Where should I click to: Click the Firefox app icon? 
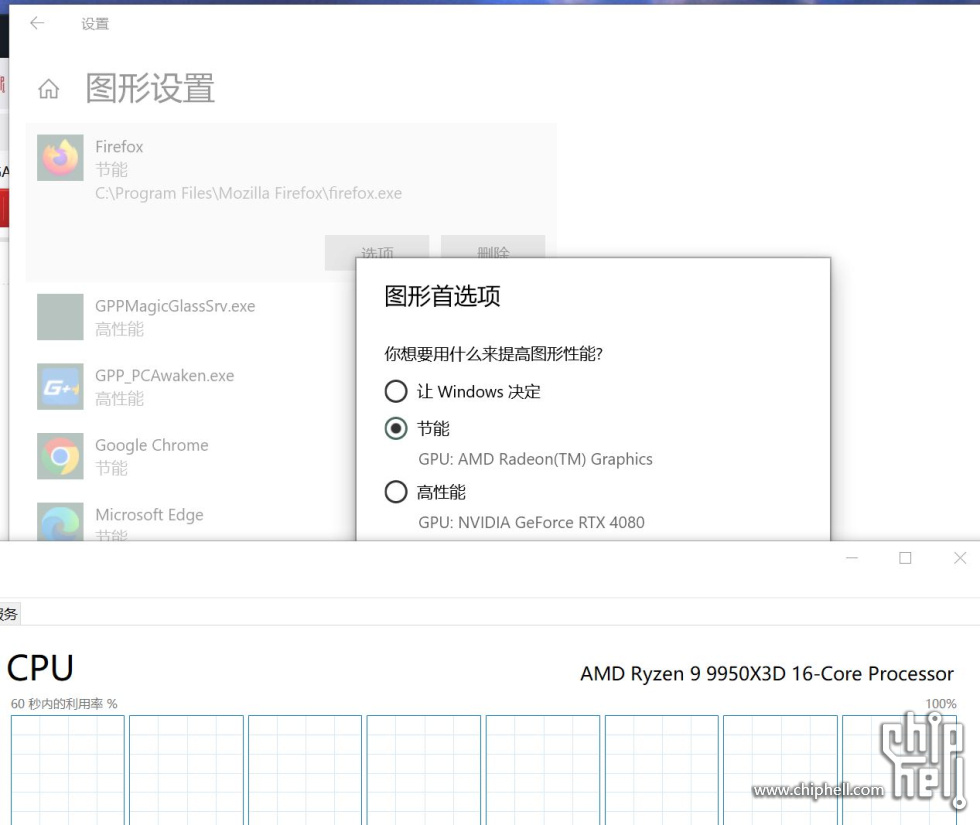coord(60,158)
